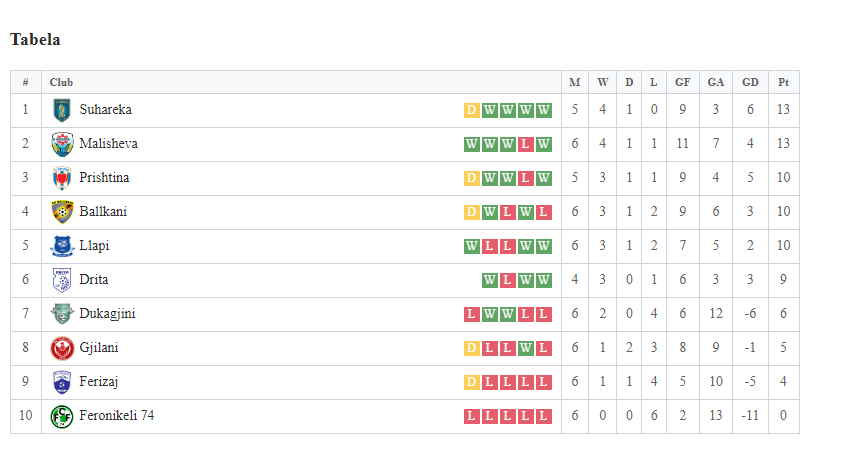This screenshot has height=460, width=868.
Task: Click the Pt column header
Action: point(783,82)
